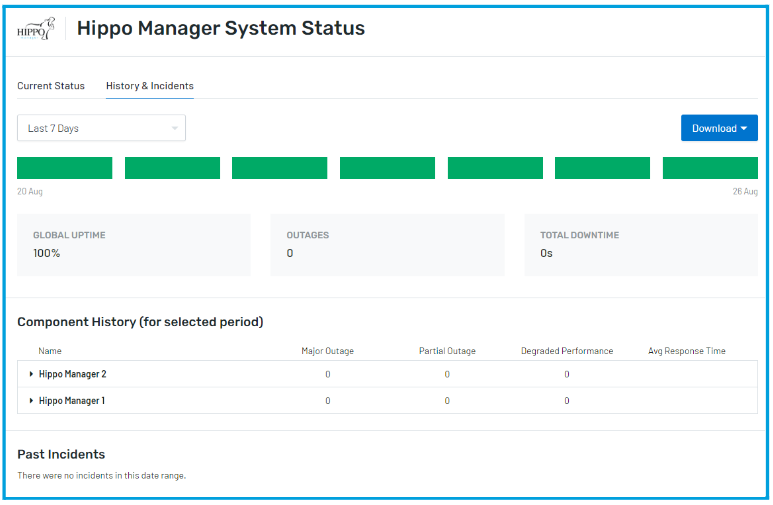Click Hippo Manager 1 Partial Outage count
The height and width of the screenshot is (505, 773).
447,401
